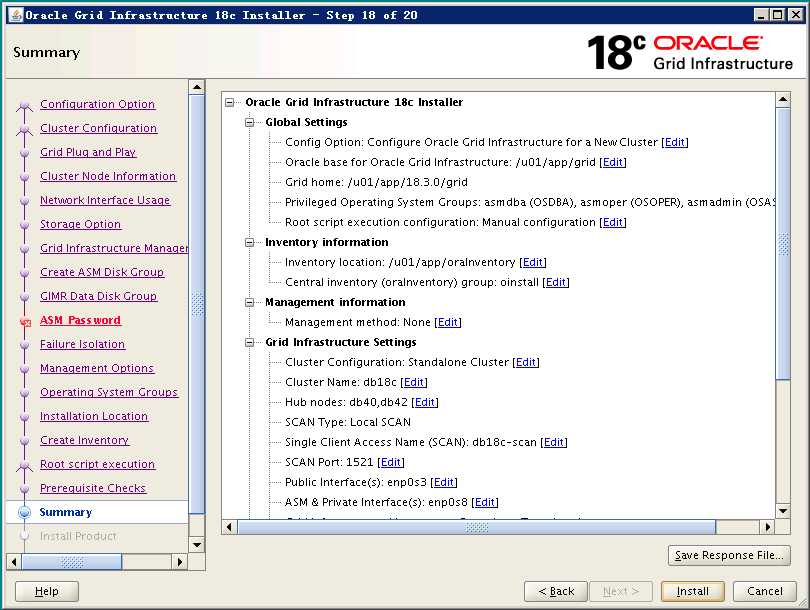Collapse the Grid Infrastructure Settings section
The width and height of the screenshot is (810, 610).
pyautogui.click(x=250, y=342)
